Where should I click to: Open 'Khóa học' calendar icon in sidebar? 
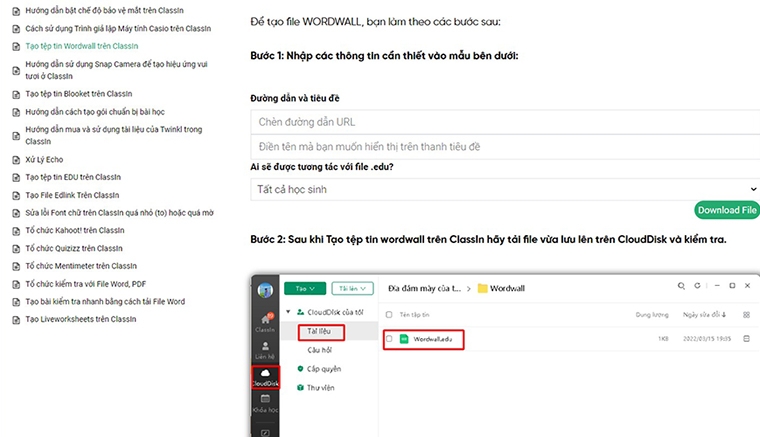pos(265,403)
